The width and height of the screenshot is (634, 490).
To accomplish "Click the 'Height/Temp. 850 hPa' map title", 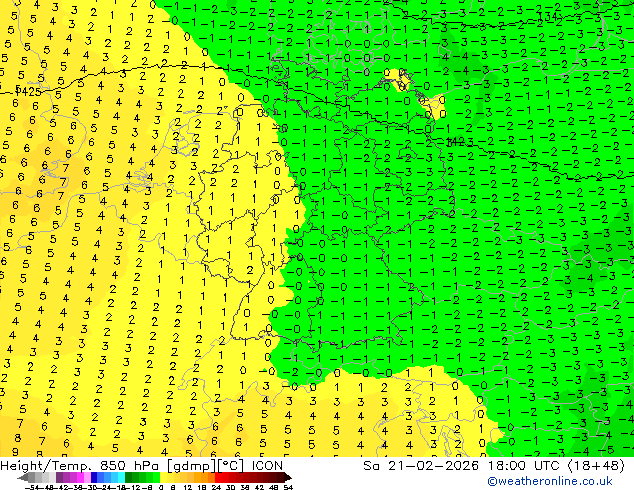I will pos(79,466).
